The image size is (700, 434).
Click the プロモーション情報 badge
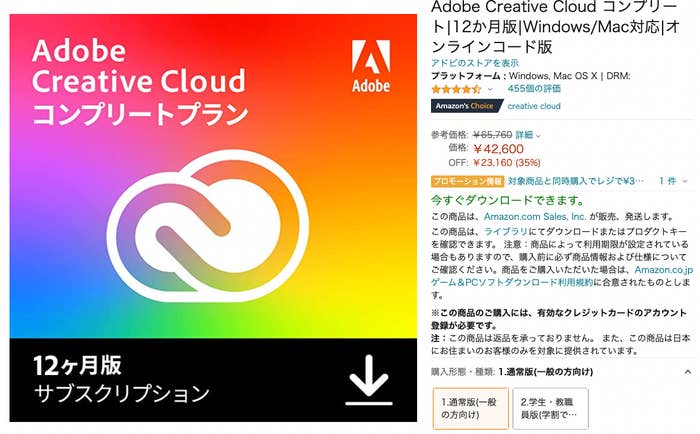467,181
